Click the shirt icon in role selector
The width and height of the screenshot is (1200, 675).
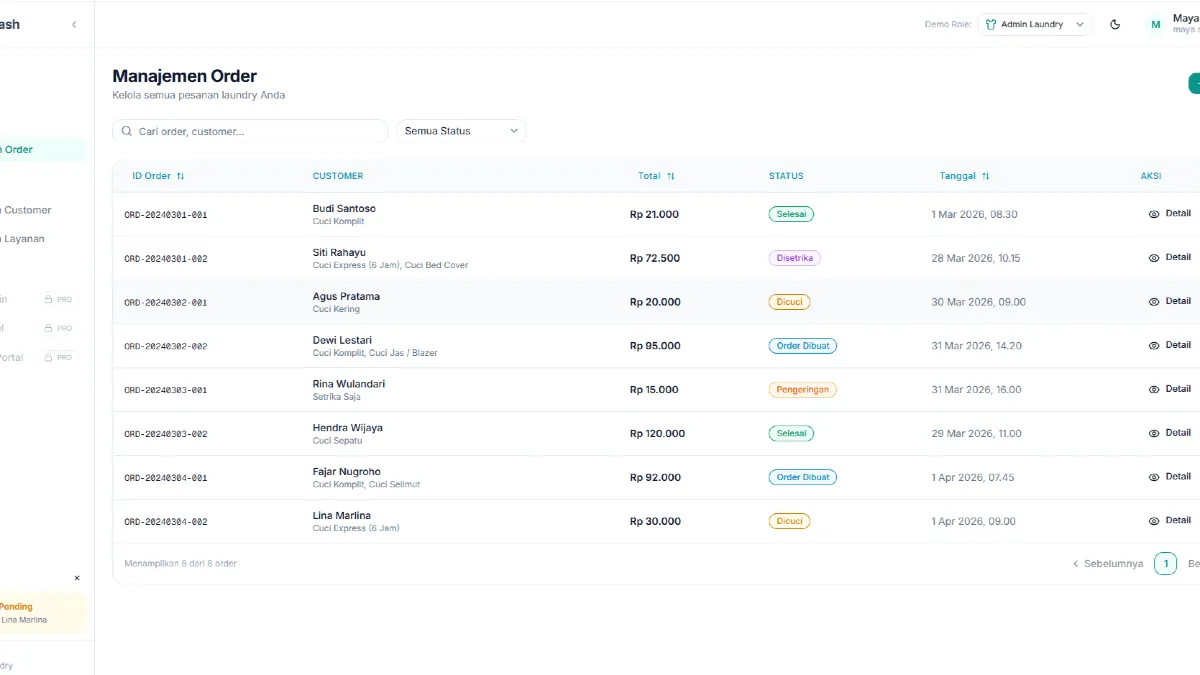pyautogui.click(x=991, y=25)
